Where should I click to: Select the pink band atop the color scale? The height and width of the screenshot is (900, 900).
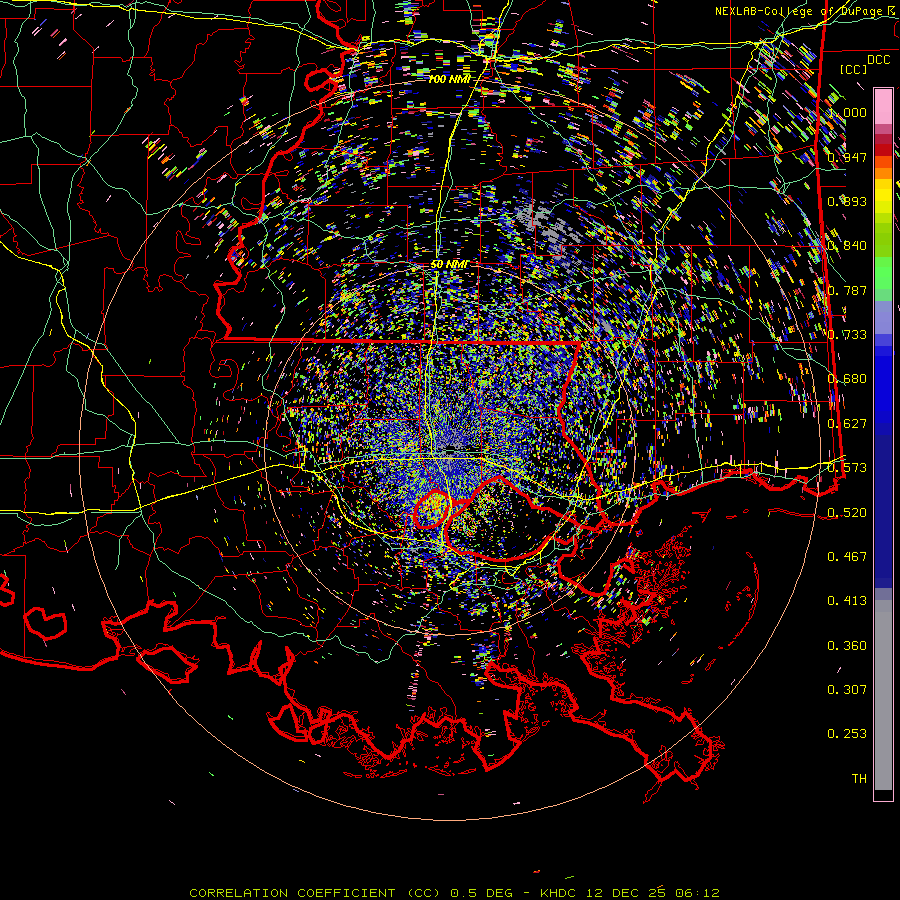pos(883,107)
